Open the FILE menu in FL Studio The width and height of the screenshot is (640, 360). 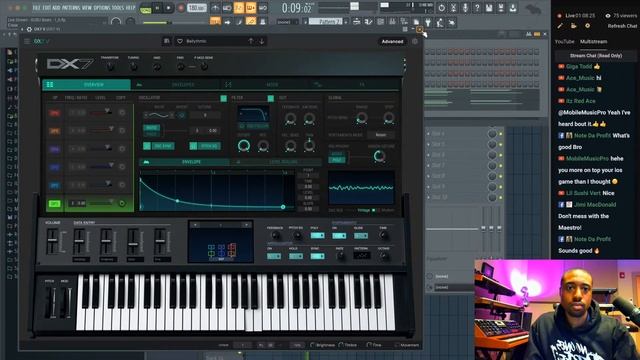click(36, 8)
